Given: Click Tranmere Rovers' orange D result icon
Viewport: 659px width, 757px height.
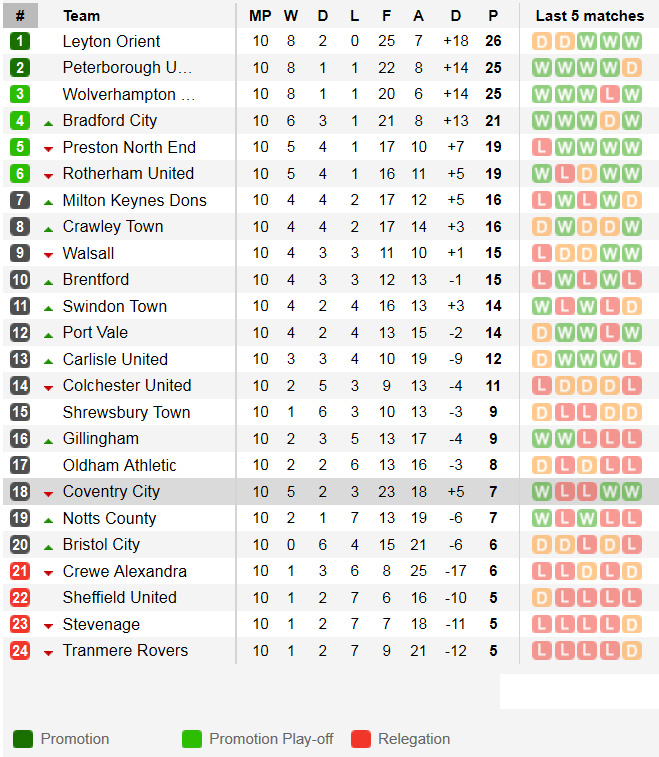Looking at the screenshot, I should click(631, 650).
